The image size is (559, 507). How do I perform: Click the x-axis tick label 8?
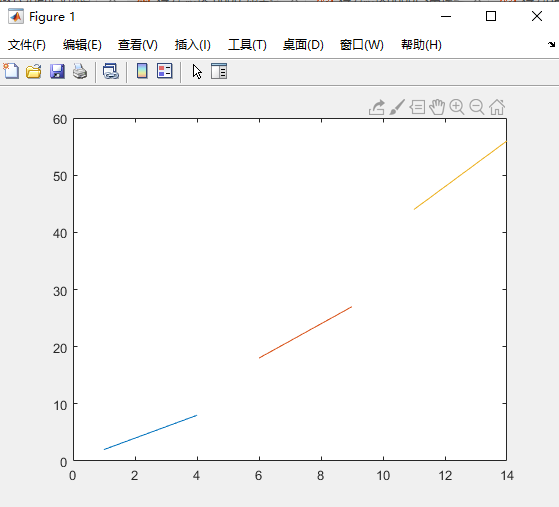tap(320, 476)
